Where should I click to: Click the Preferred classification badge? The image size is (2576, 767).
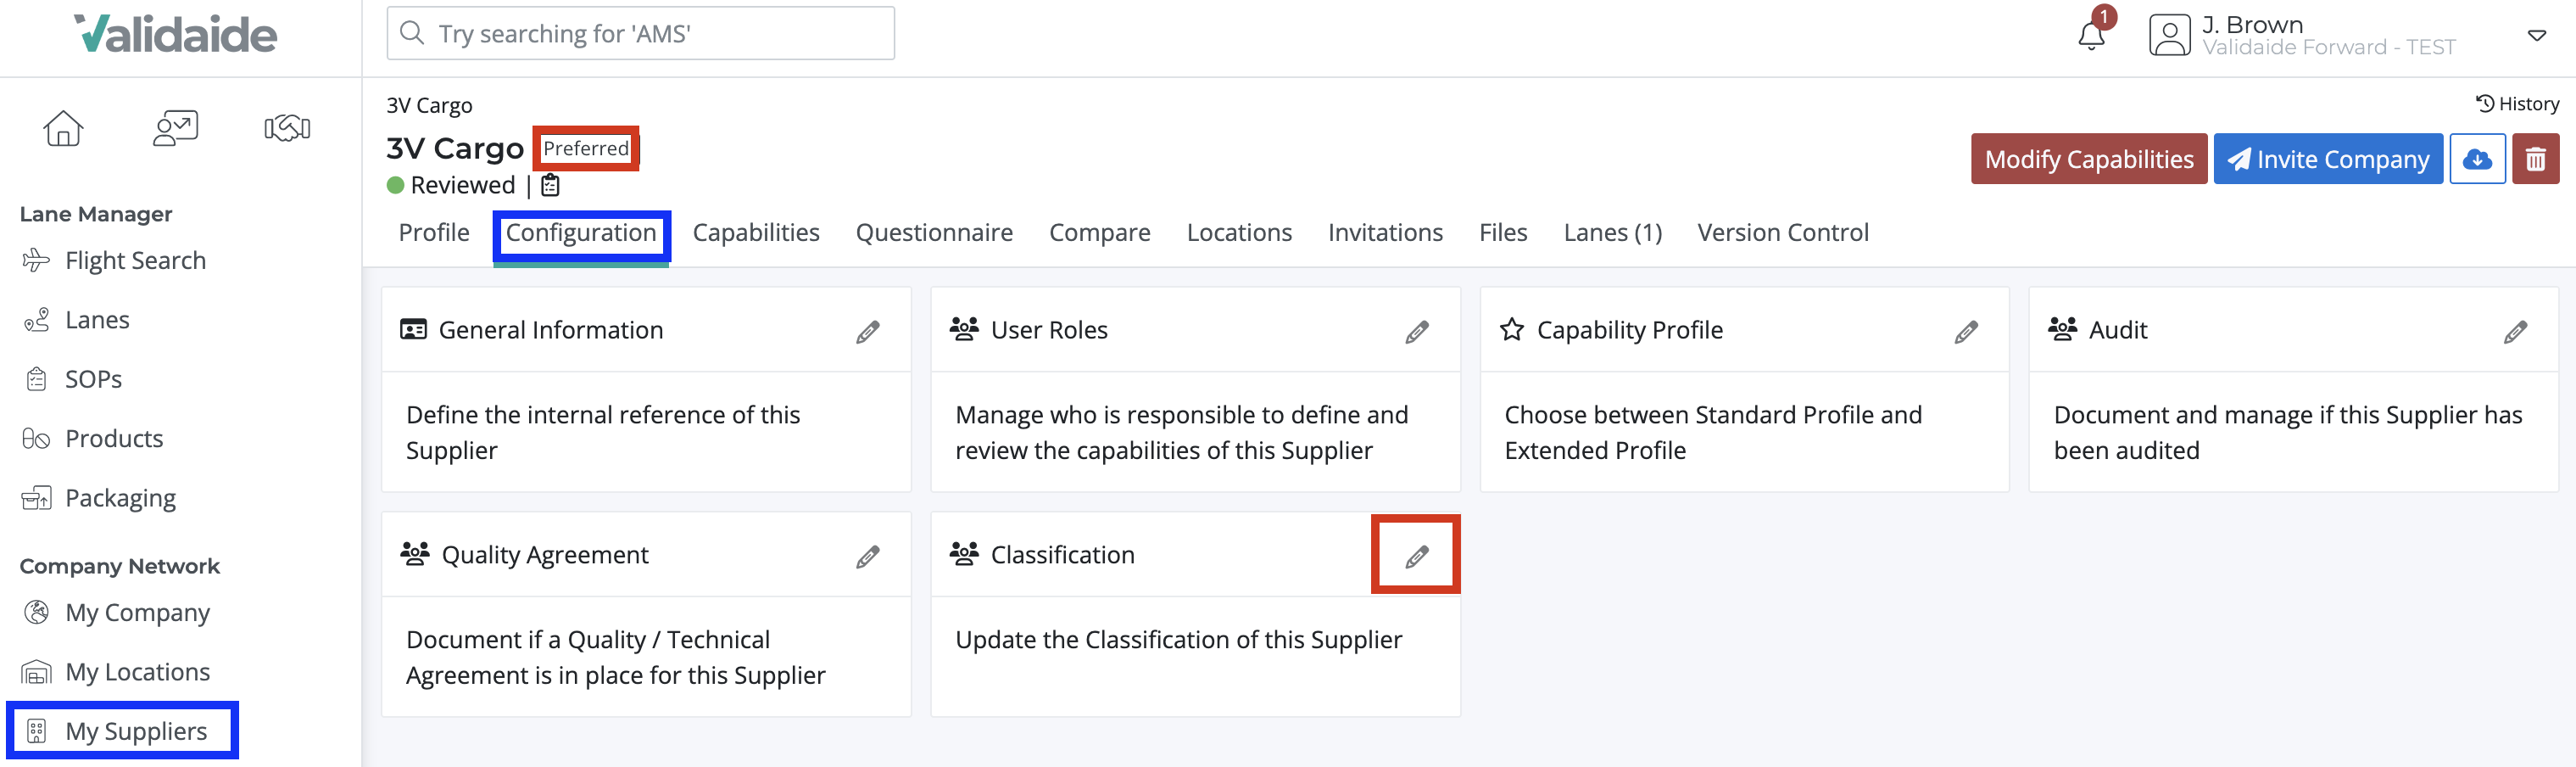(586, 148)
